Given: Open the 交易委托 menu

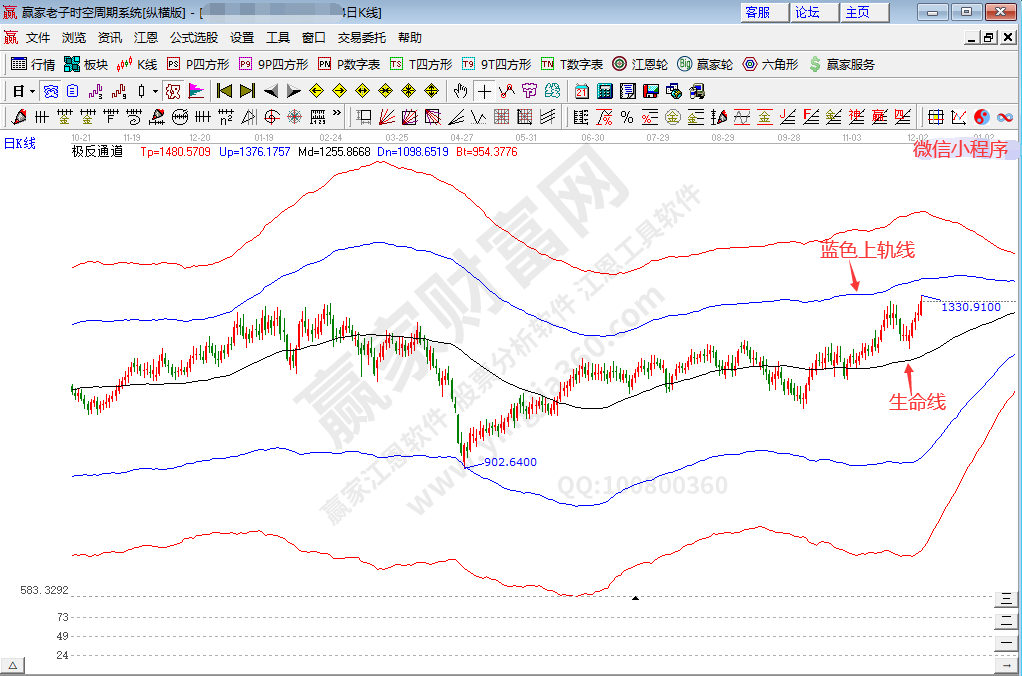Looking at the screenshot, I should click(x=361, y=37).
